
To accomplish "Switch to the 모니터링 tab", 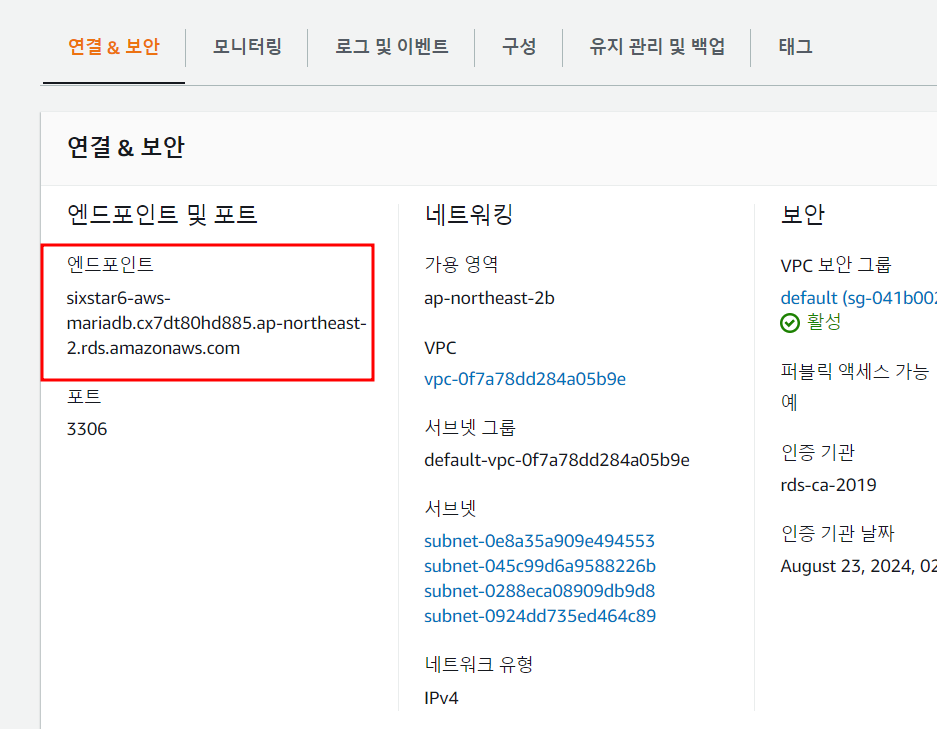I will tap(247, 47).
